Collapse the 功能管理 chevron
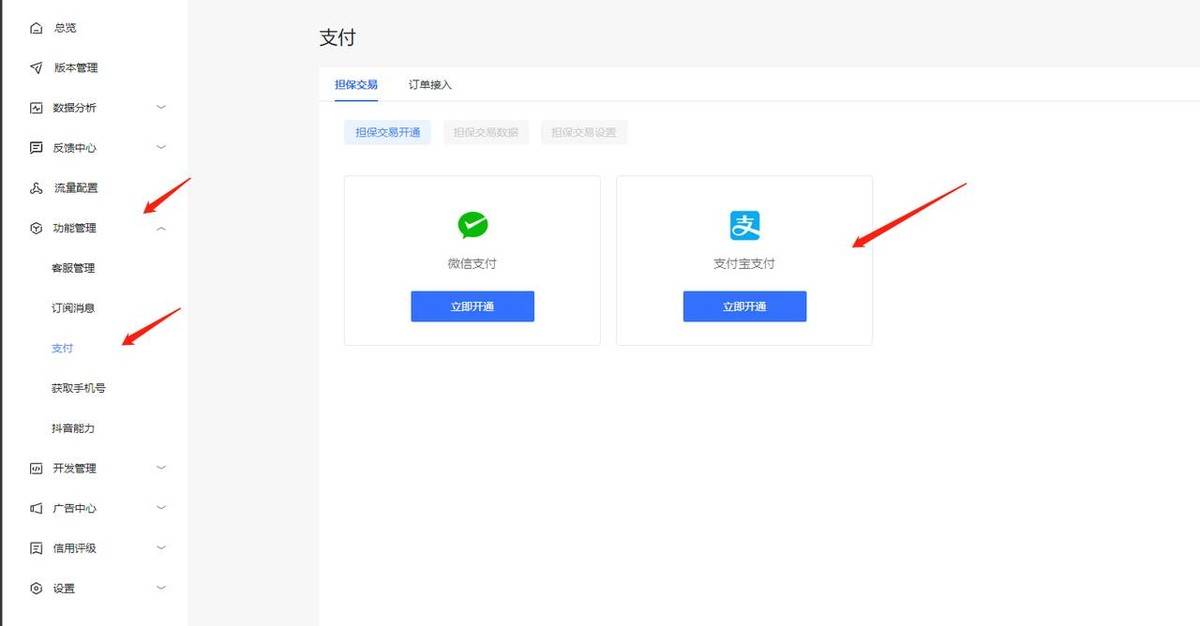This screenshot has height=626, width=1200. (161, 228)
